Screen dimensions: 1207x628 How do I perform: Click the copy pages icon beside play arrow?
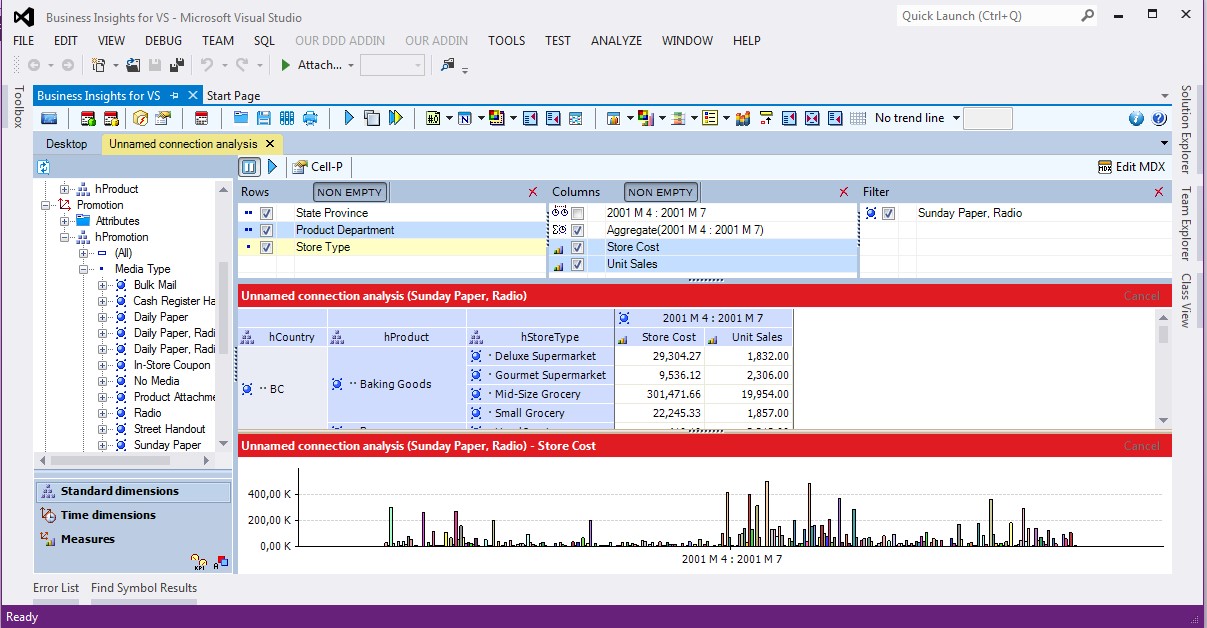tap(372, 118)
